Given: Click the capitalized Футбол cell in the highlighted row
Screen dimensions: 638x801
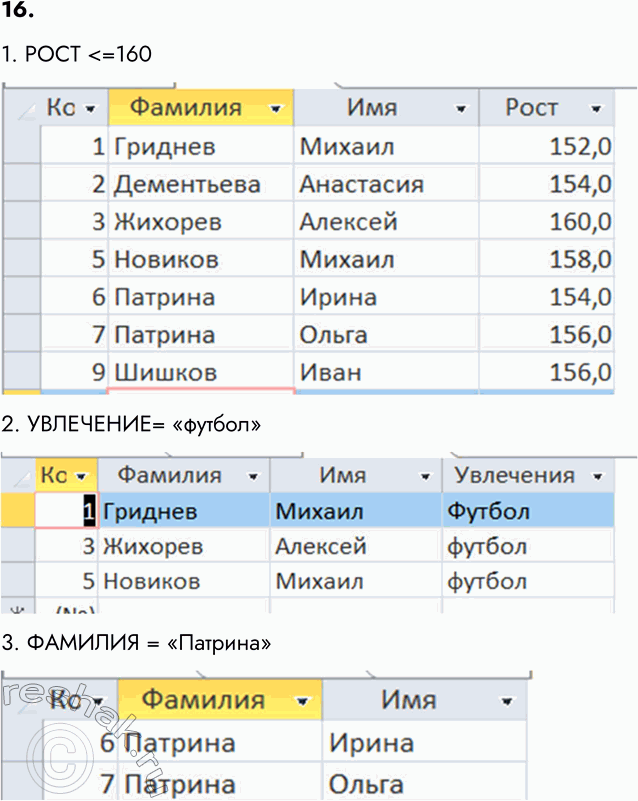Looking at the screenshot, I should [488, 512].
